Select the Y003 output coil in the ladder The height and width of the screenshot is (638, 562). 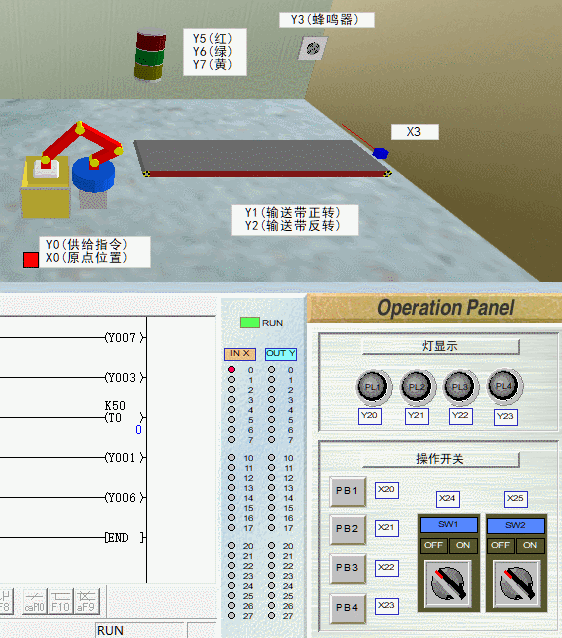(125, 378)
